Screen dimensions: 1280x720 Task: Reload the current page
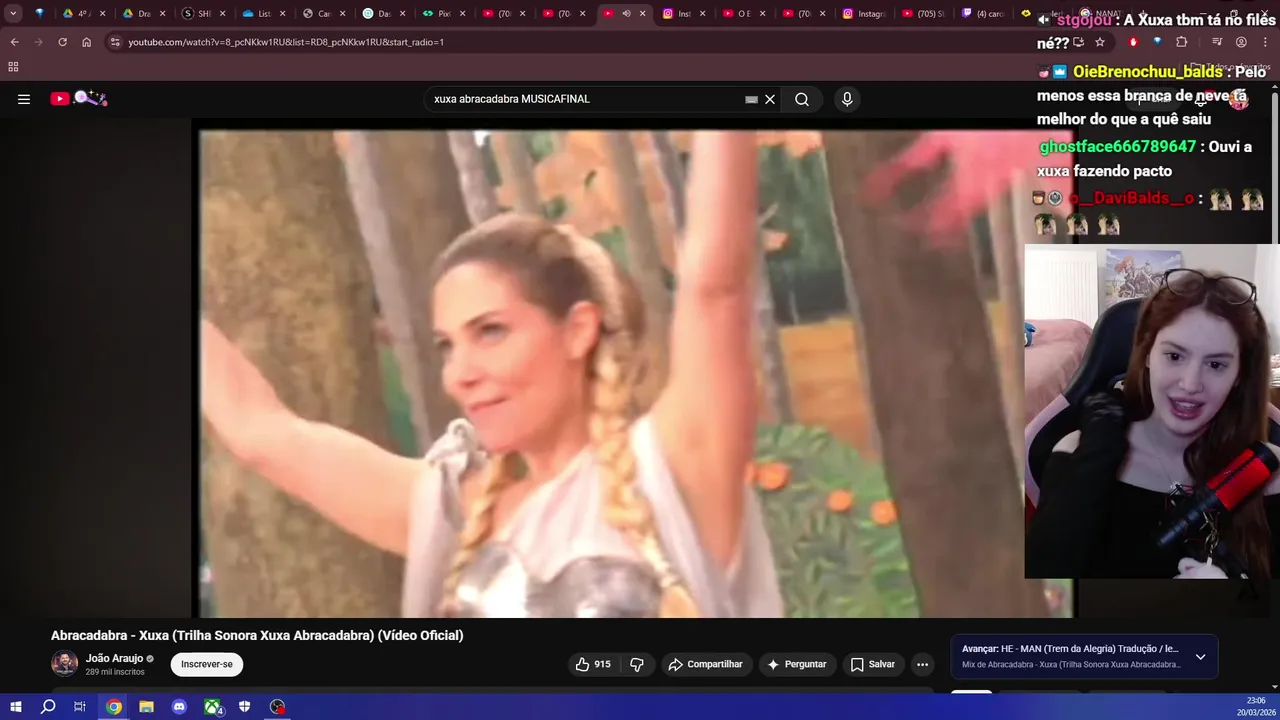(62, 42)
